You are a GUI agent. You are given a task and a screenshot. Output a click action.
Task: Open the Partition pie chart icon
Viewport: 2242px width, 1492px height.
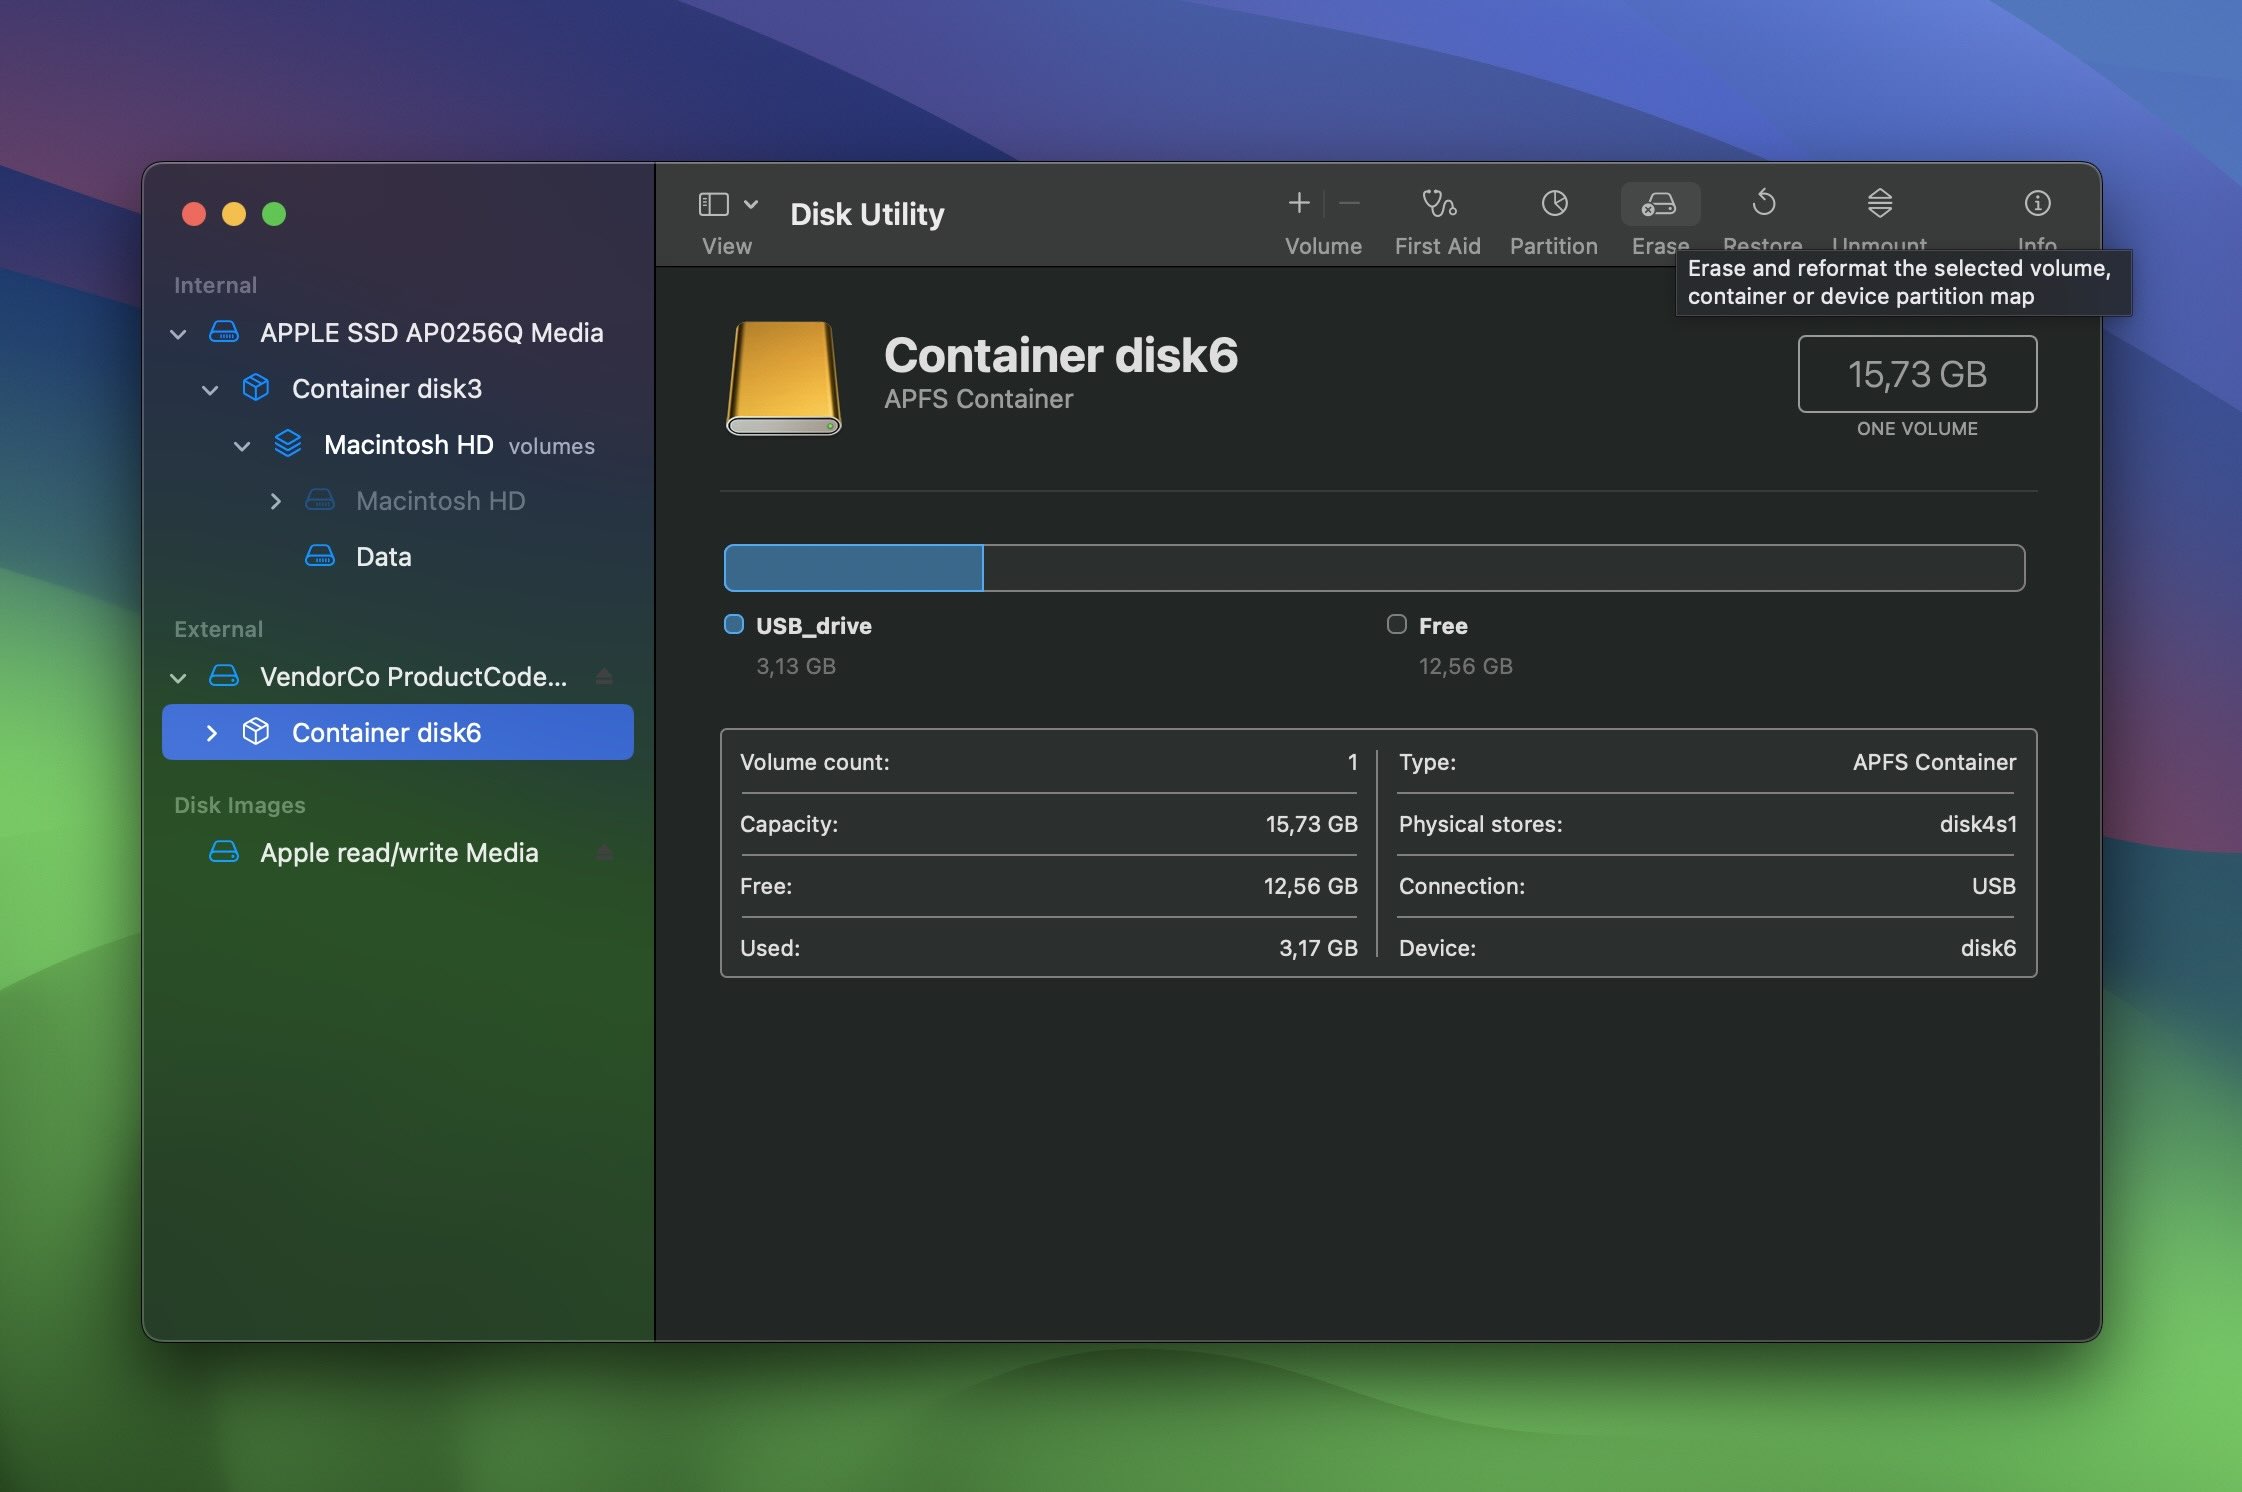coord(1554,204)
